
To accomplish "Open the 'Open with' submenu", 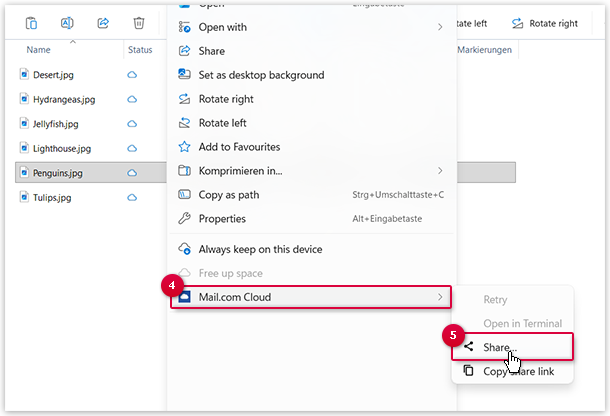I will [311, 27].
